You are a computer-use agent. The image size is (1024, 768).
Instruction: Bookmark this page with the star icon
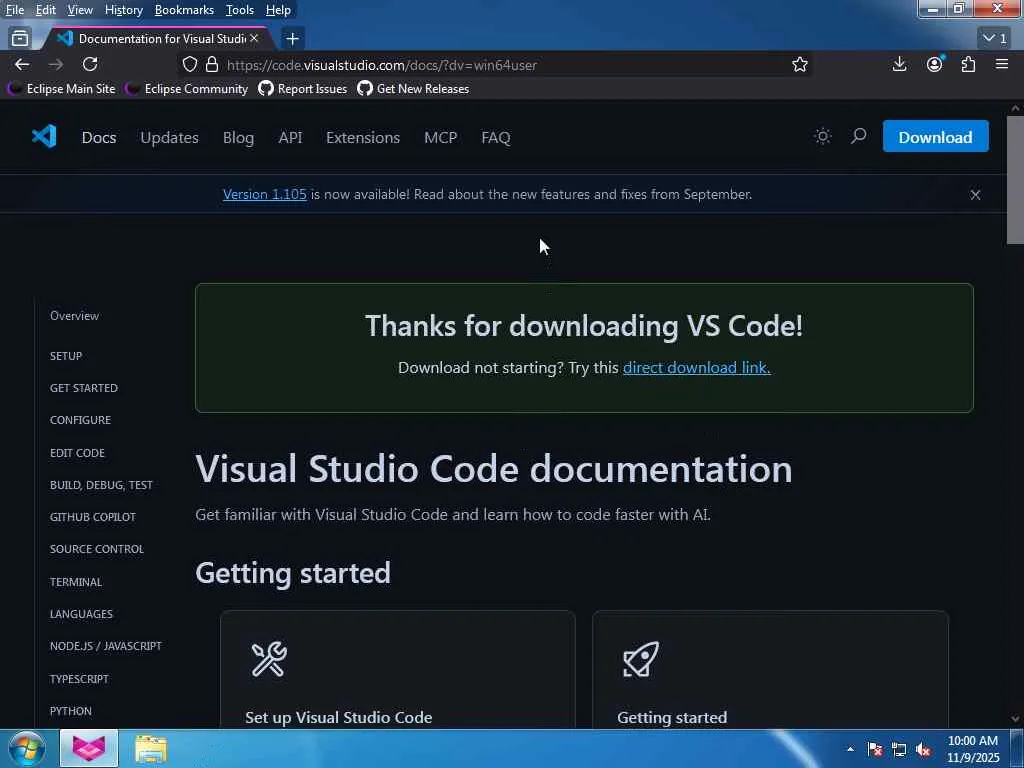tap(799, 65)
